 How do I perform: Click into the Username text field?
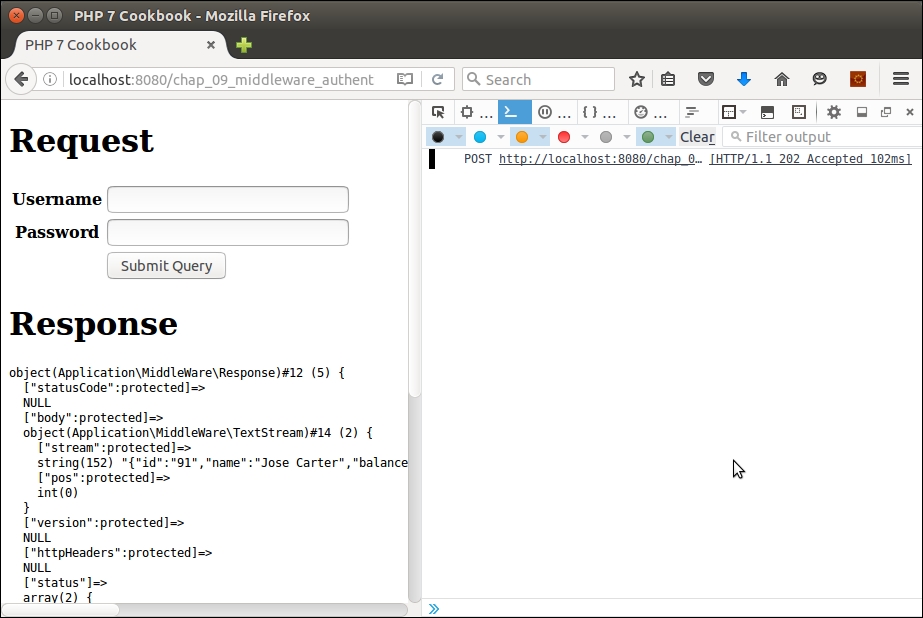click(x=227, y=199)
